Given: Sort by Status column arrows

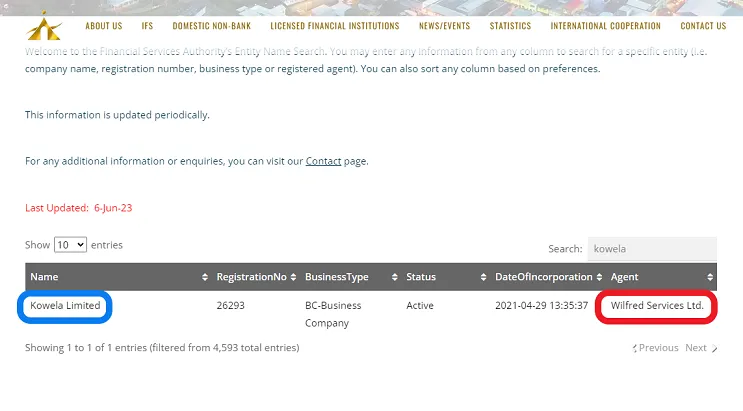Looking at the screenshot, I should [483, 277].
